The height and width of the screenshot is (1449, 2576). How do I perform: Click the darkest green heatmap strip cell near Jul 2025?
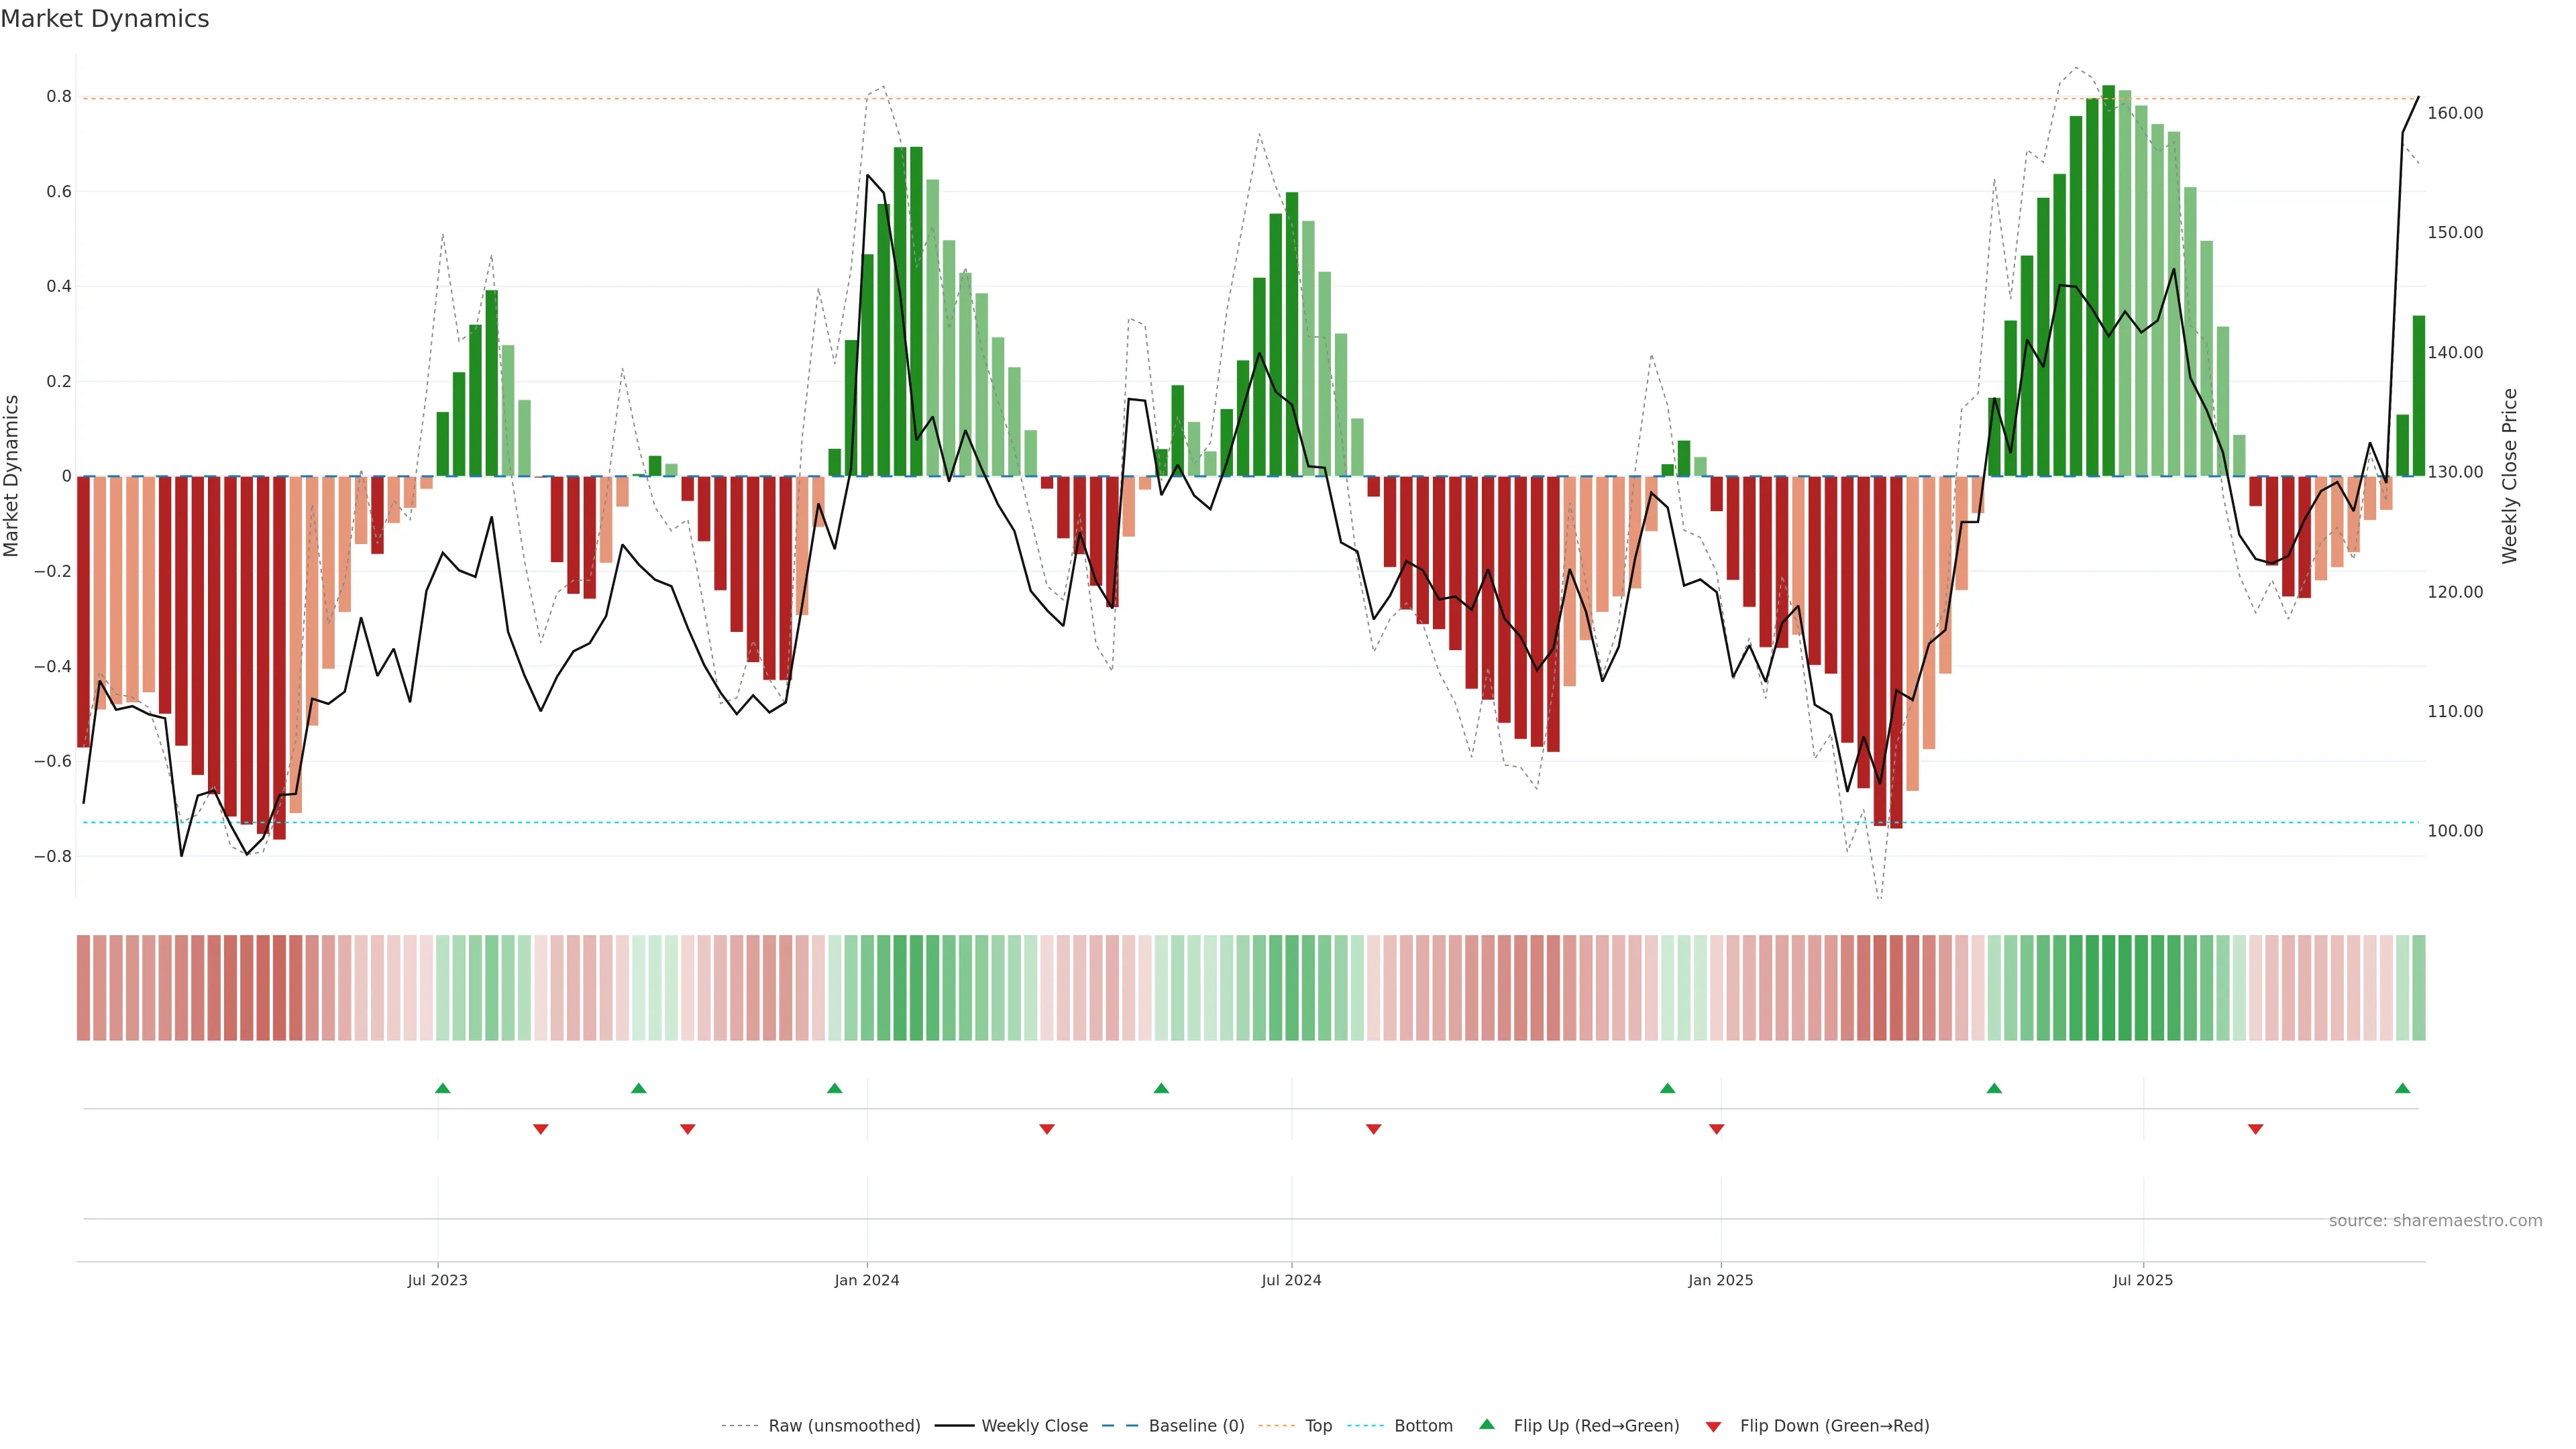(2108, 988)
